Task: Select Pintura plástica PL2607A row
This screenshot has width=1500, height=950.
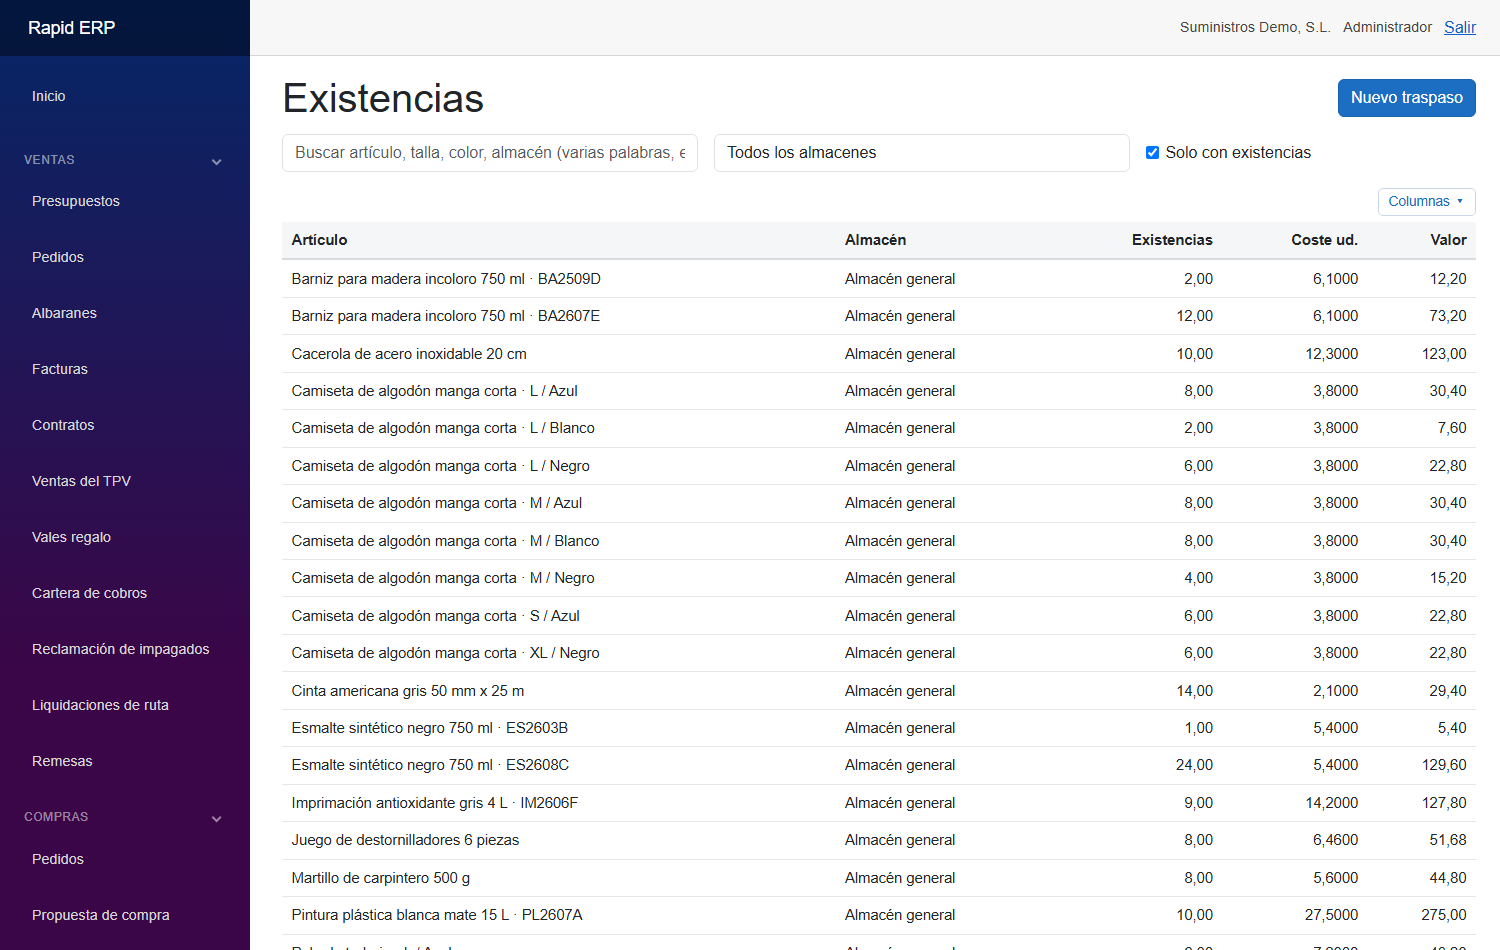Action: coord(879,915)
